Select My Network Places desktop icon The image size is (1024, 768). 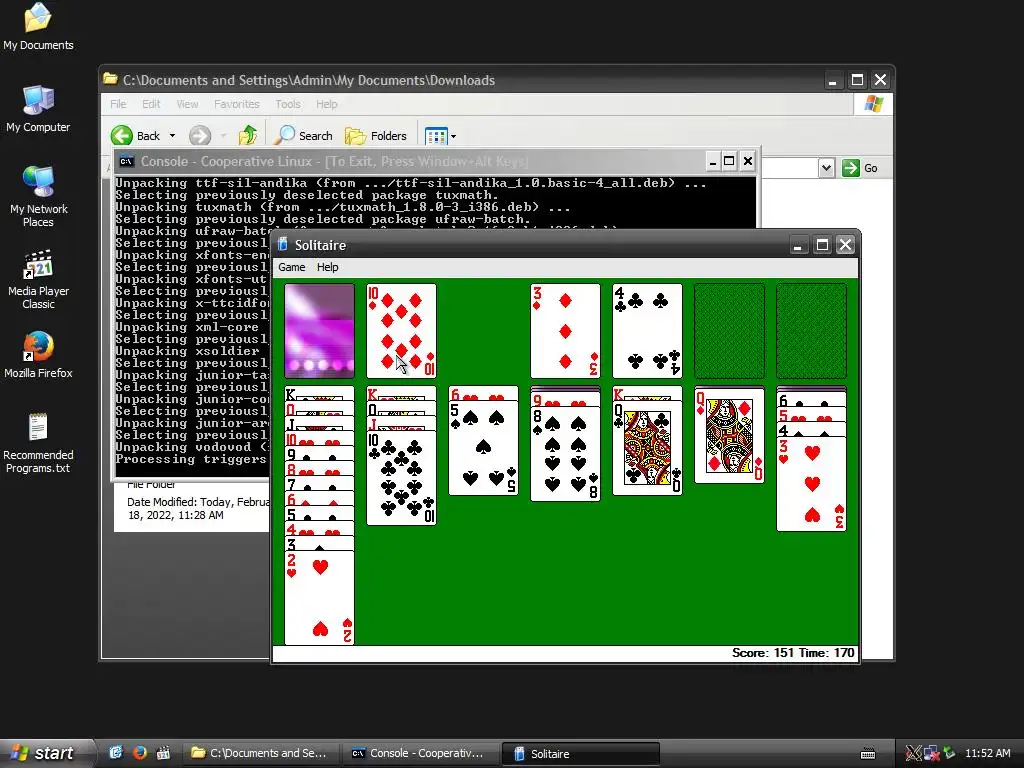(x=38, y=197)
